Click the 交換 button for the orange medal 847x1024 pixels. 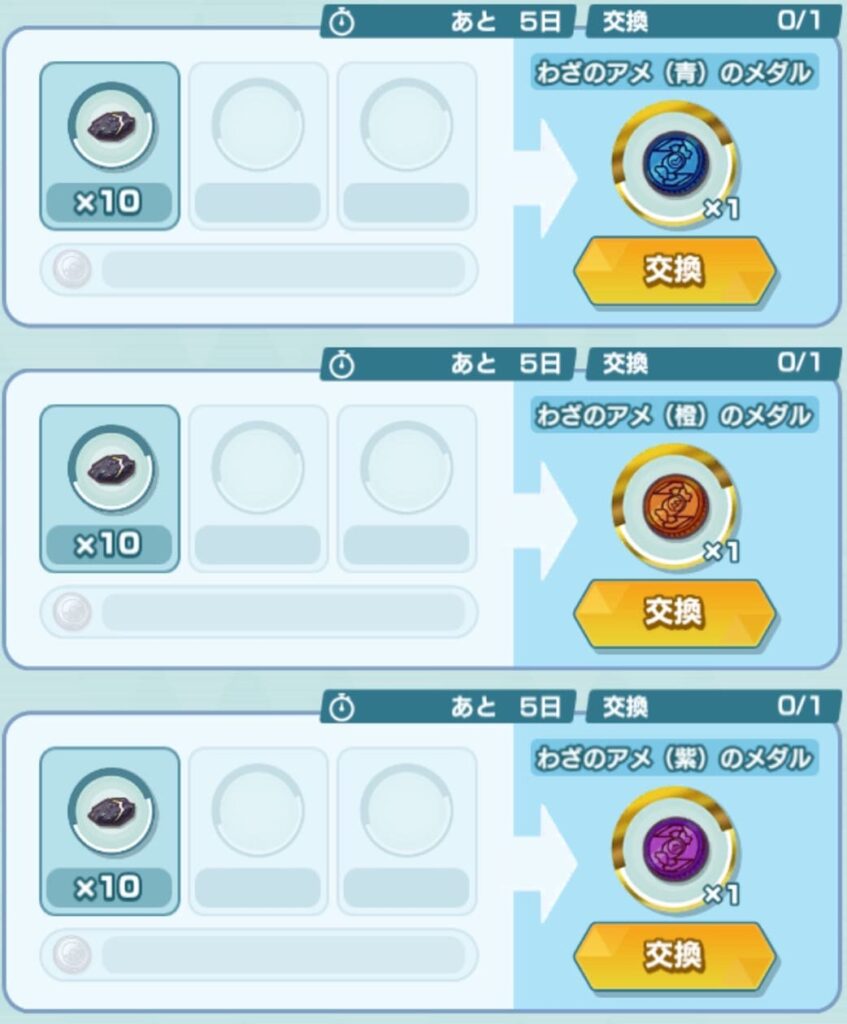pyautogui.click(x=674, y=613)
